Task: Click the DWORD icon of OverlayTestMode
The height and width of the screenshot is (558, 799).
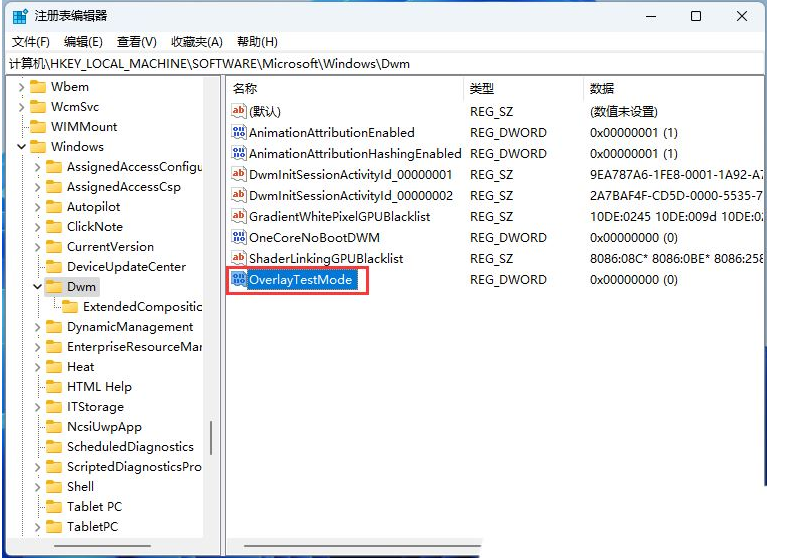Action: (x=238, y=279)
